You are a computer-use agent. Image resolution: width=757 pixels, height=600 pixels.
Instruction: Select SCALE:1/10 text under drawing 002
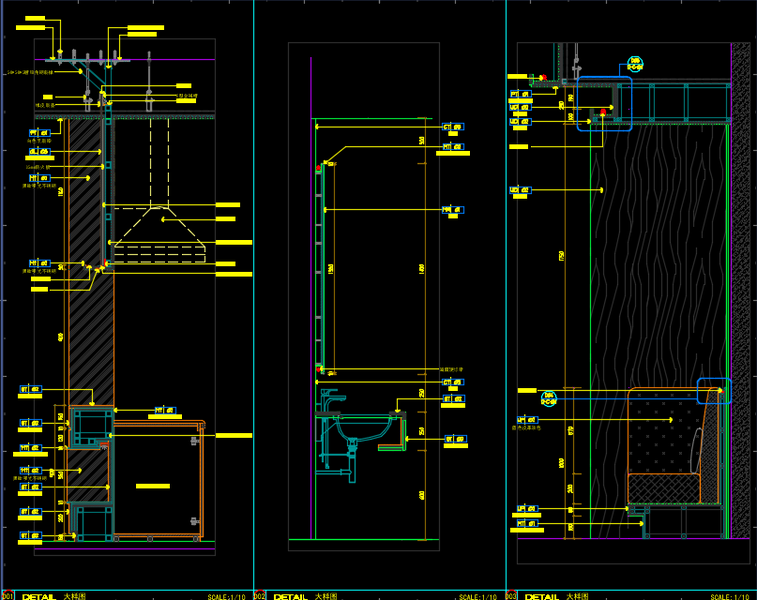pyautogui.click(x=478, y=597)
